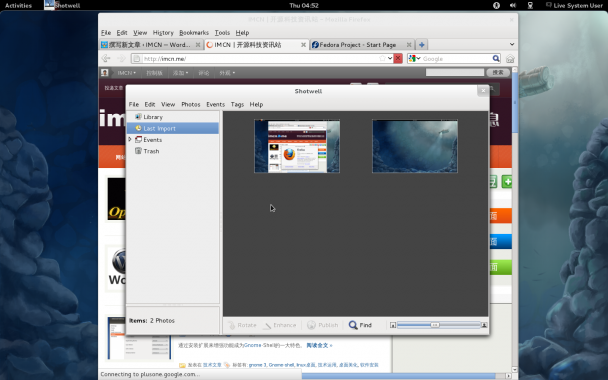The width and height of the screenshot is (608, 380).
Task: Select Events in the Shotwell sidebar
Action: coord(152,140)
